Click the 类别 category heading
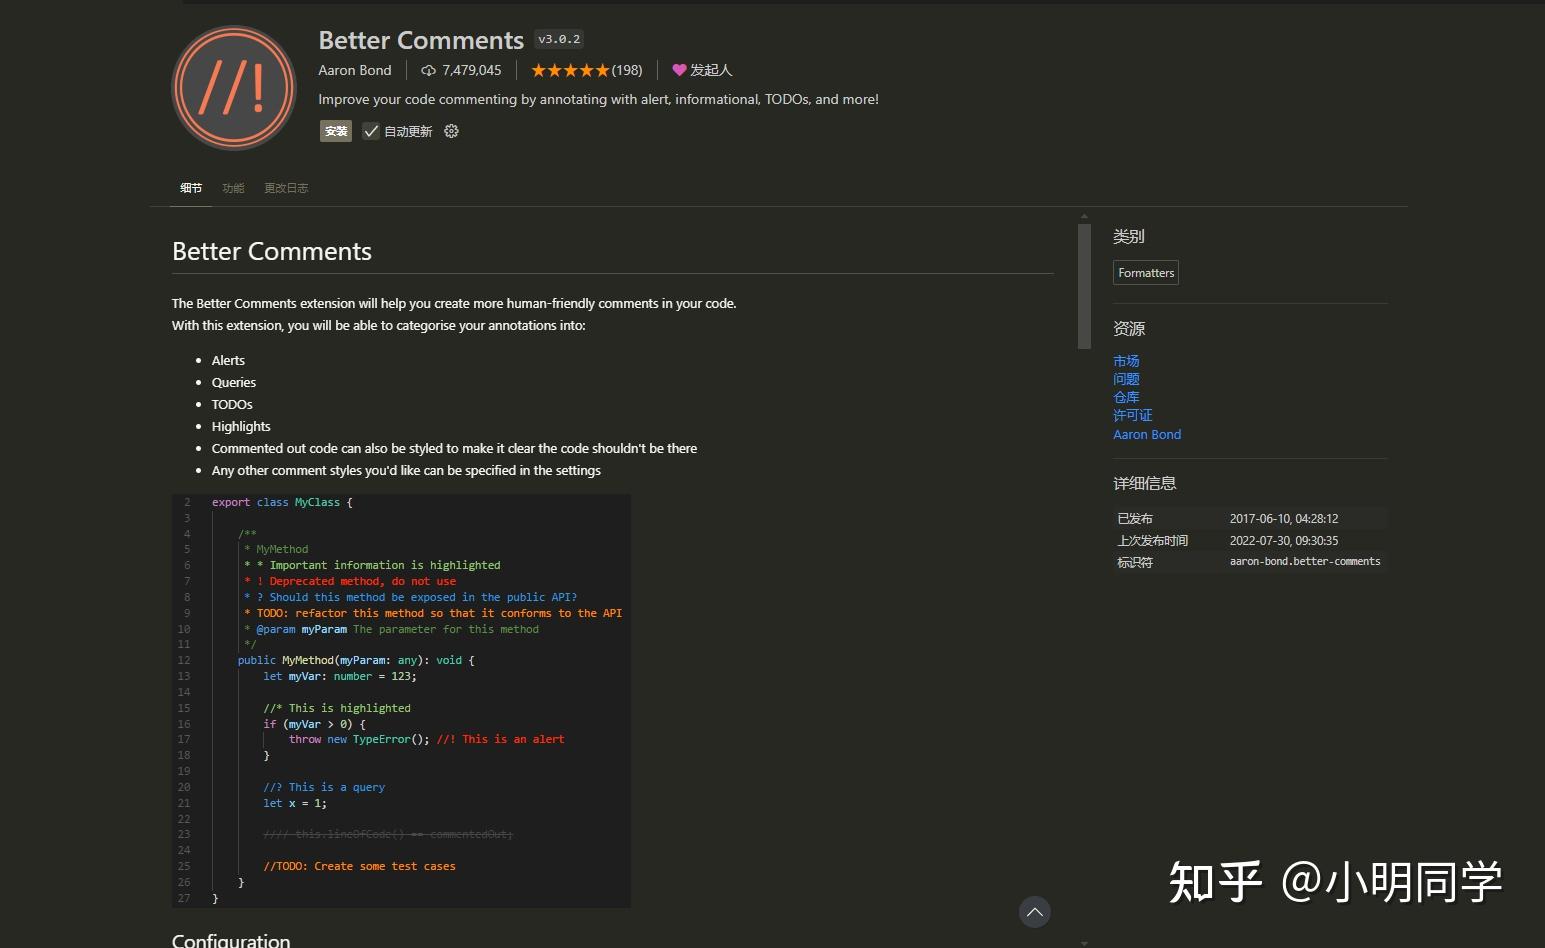Screen dimensions: 1545x948 [1129, 236]
